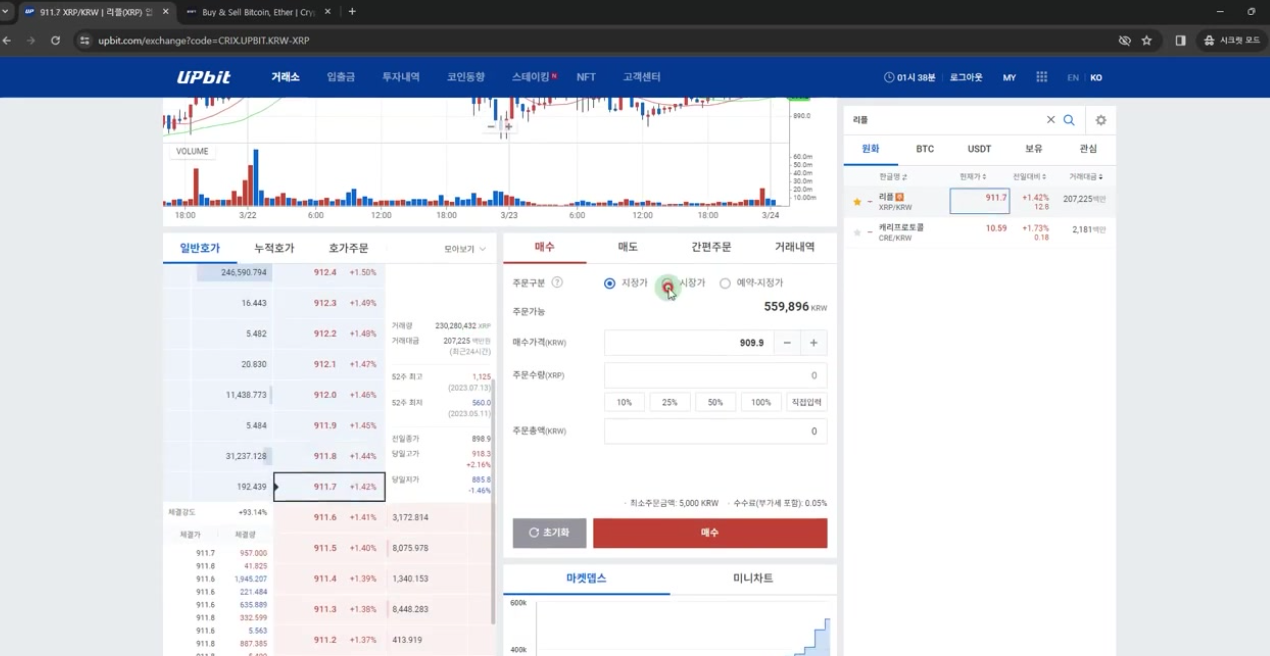The height and width of the screenshot is (656, 1270).
Task: Open the tab search chevron in browser
Action: point(7,11)
